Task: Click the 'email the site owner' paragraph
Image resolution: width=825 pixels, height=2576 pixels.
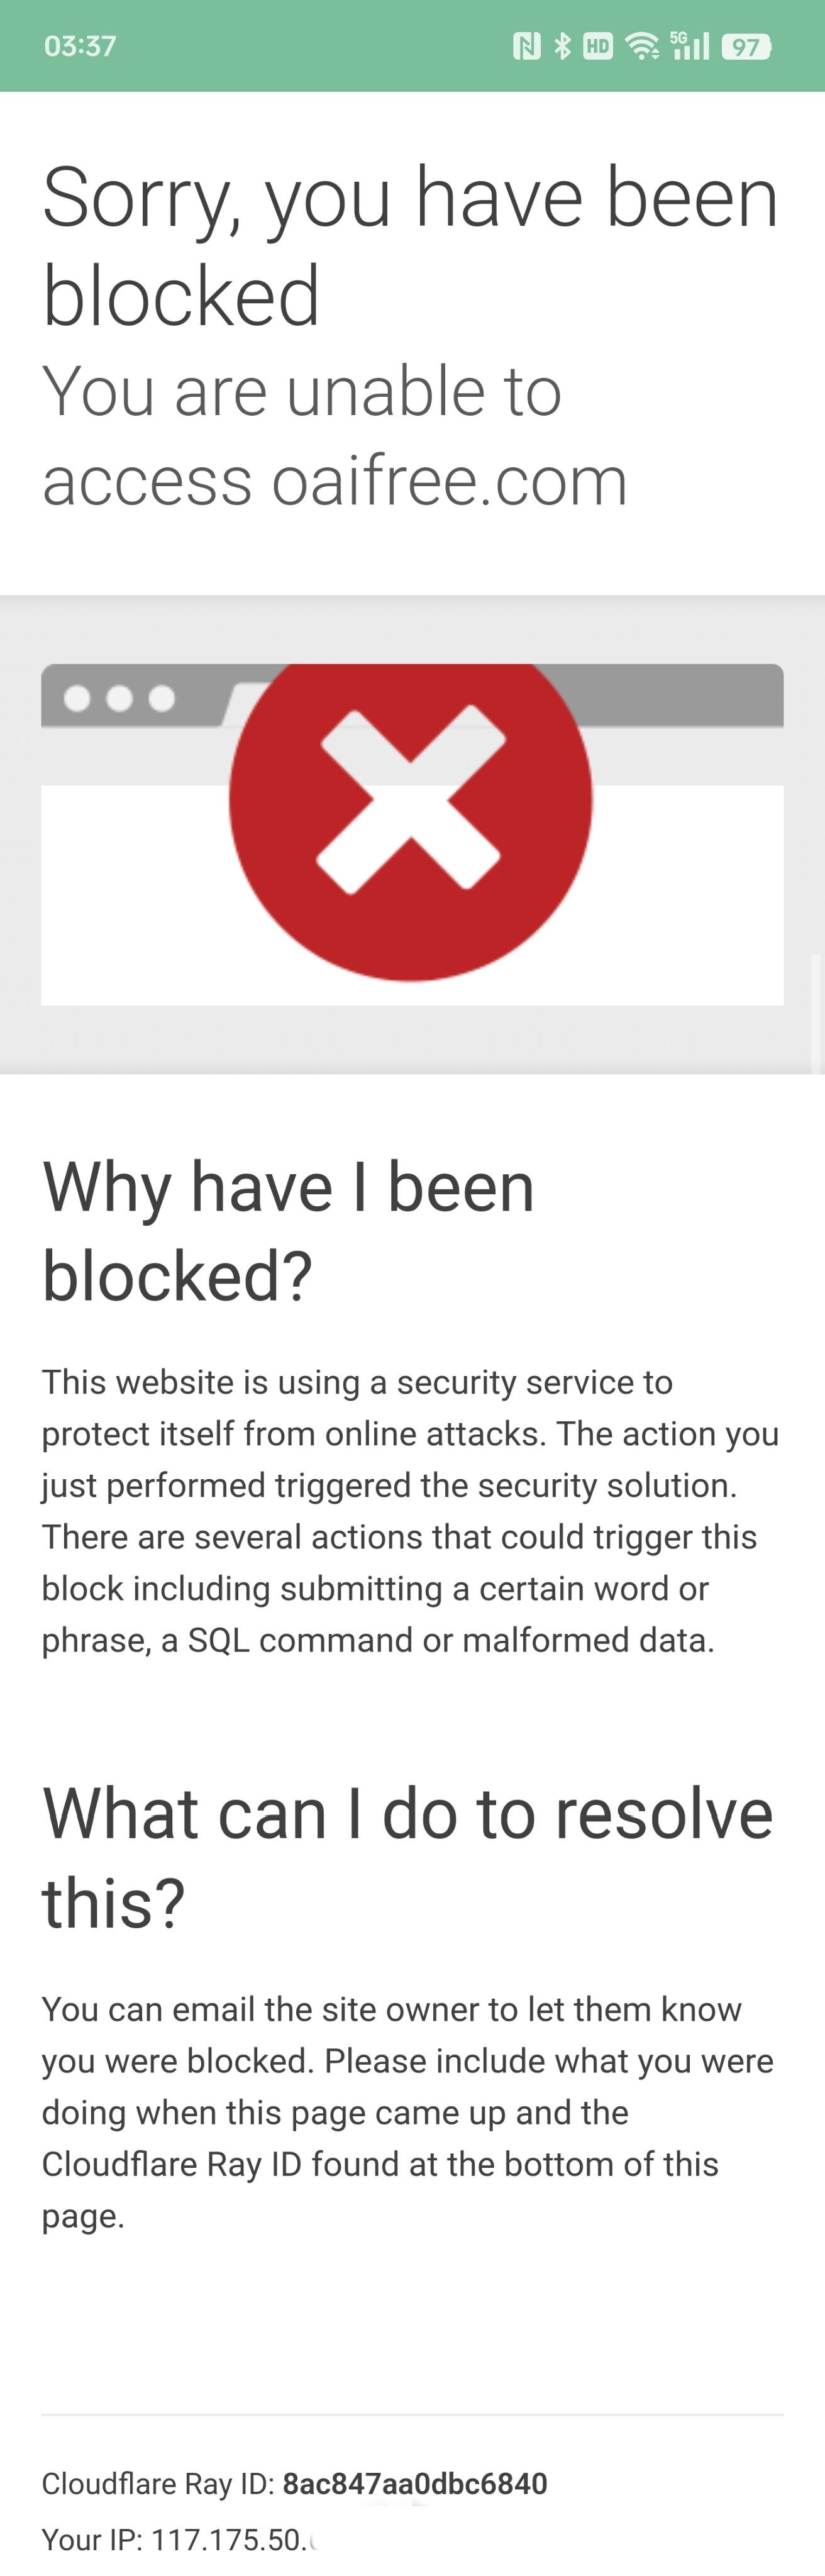Action: [x=408, y=2112]
